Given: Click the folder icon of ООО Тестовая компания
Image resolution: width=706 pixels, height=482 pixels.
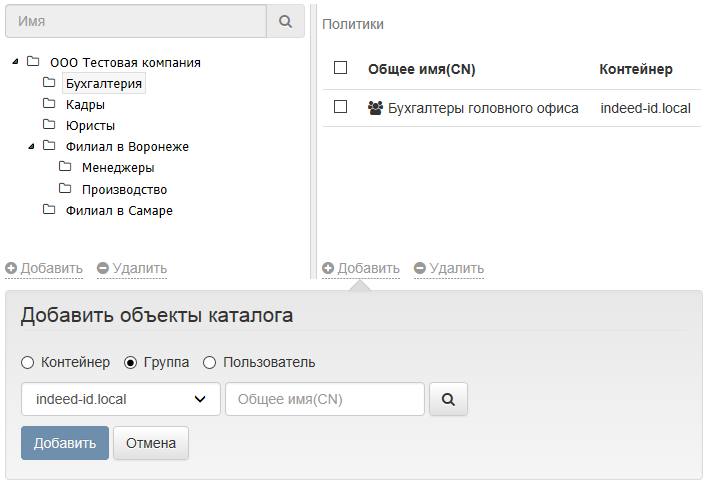Looking at the screenshot, I should [x=33, y=62].
